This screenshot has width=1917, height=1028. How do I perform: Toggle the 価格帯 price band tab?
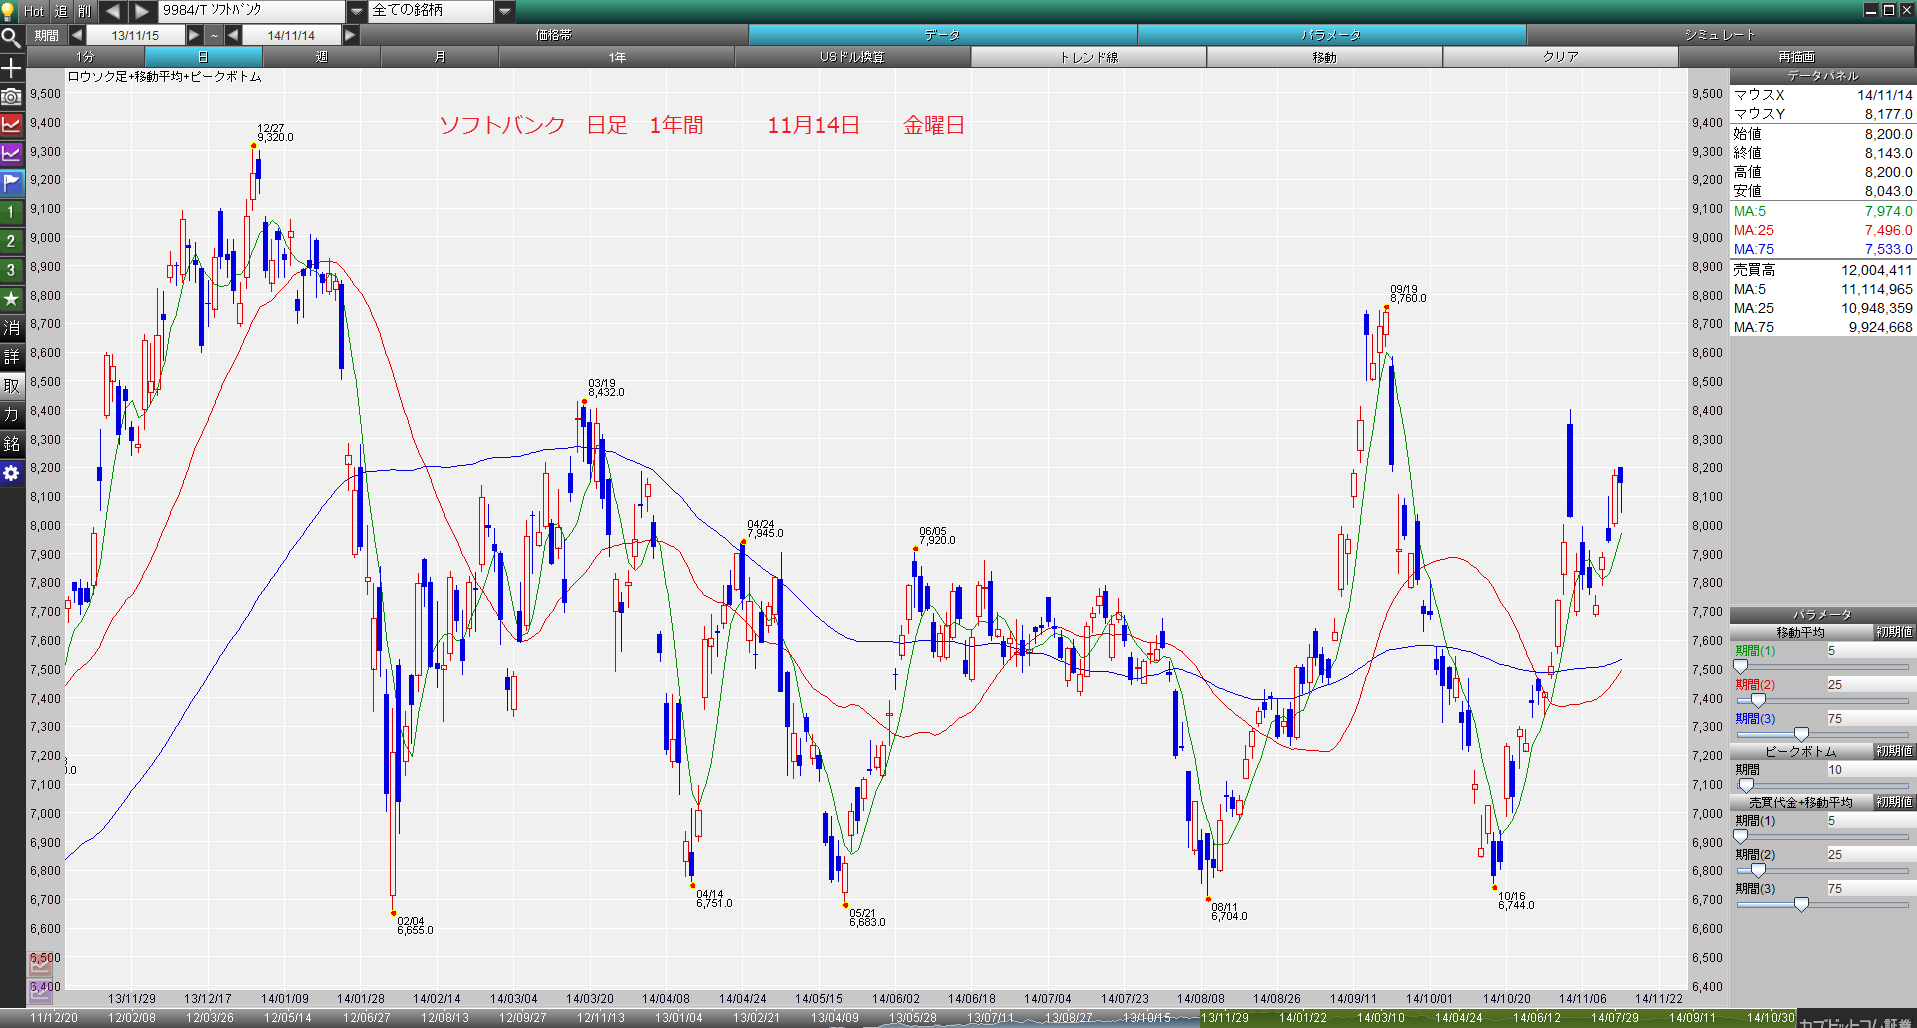[553, 35]
